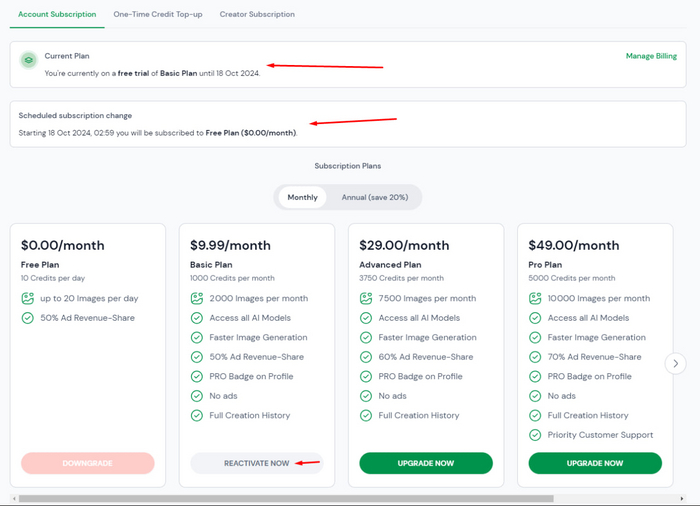
Task: Click the Current Plan layers icon
Action: (x=29, y=61)
